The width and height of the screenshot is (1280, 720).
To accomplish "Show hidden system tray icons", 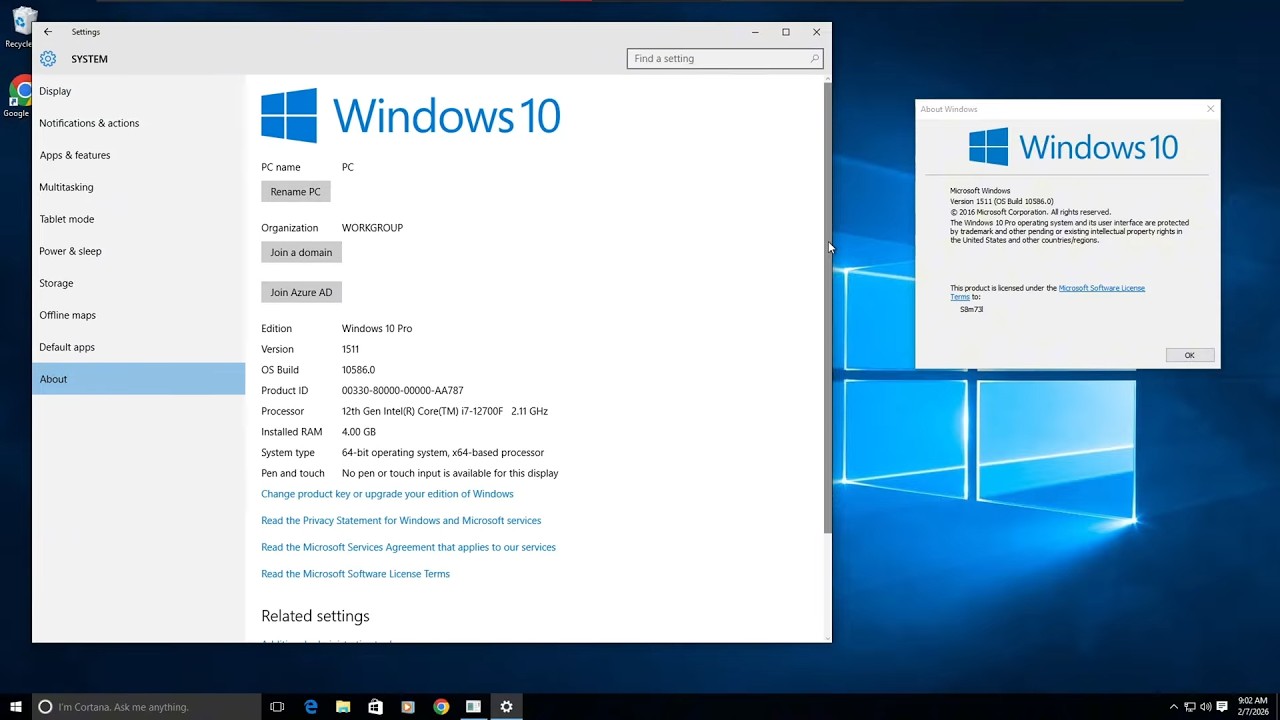I will (1174, 707).
